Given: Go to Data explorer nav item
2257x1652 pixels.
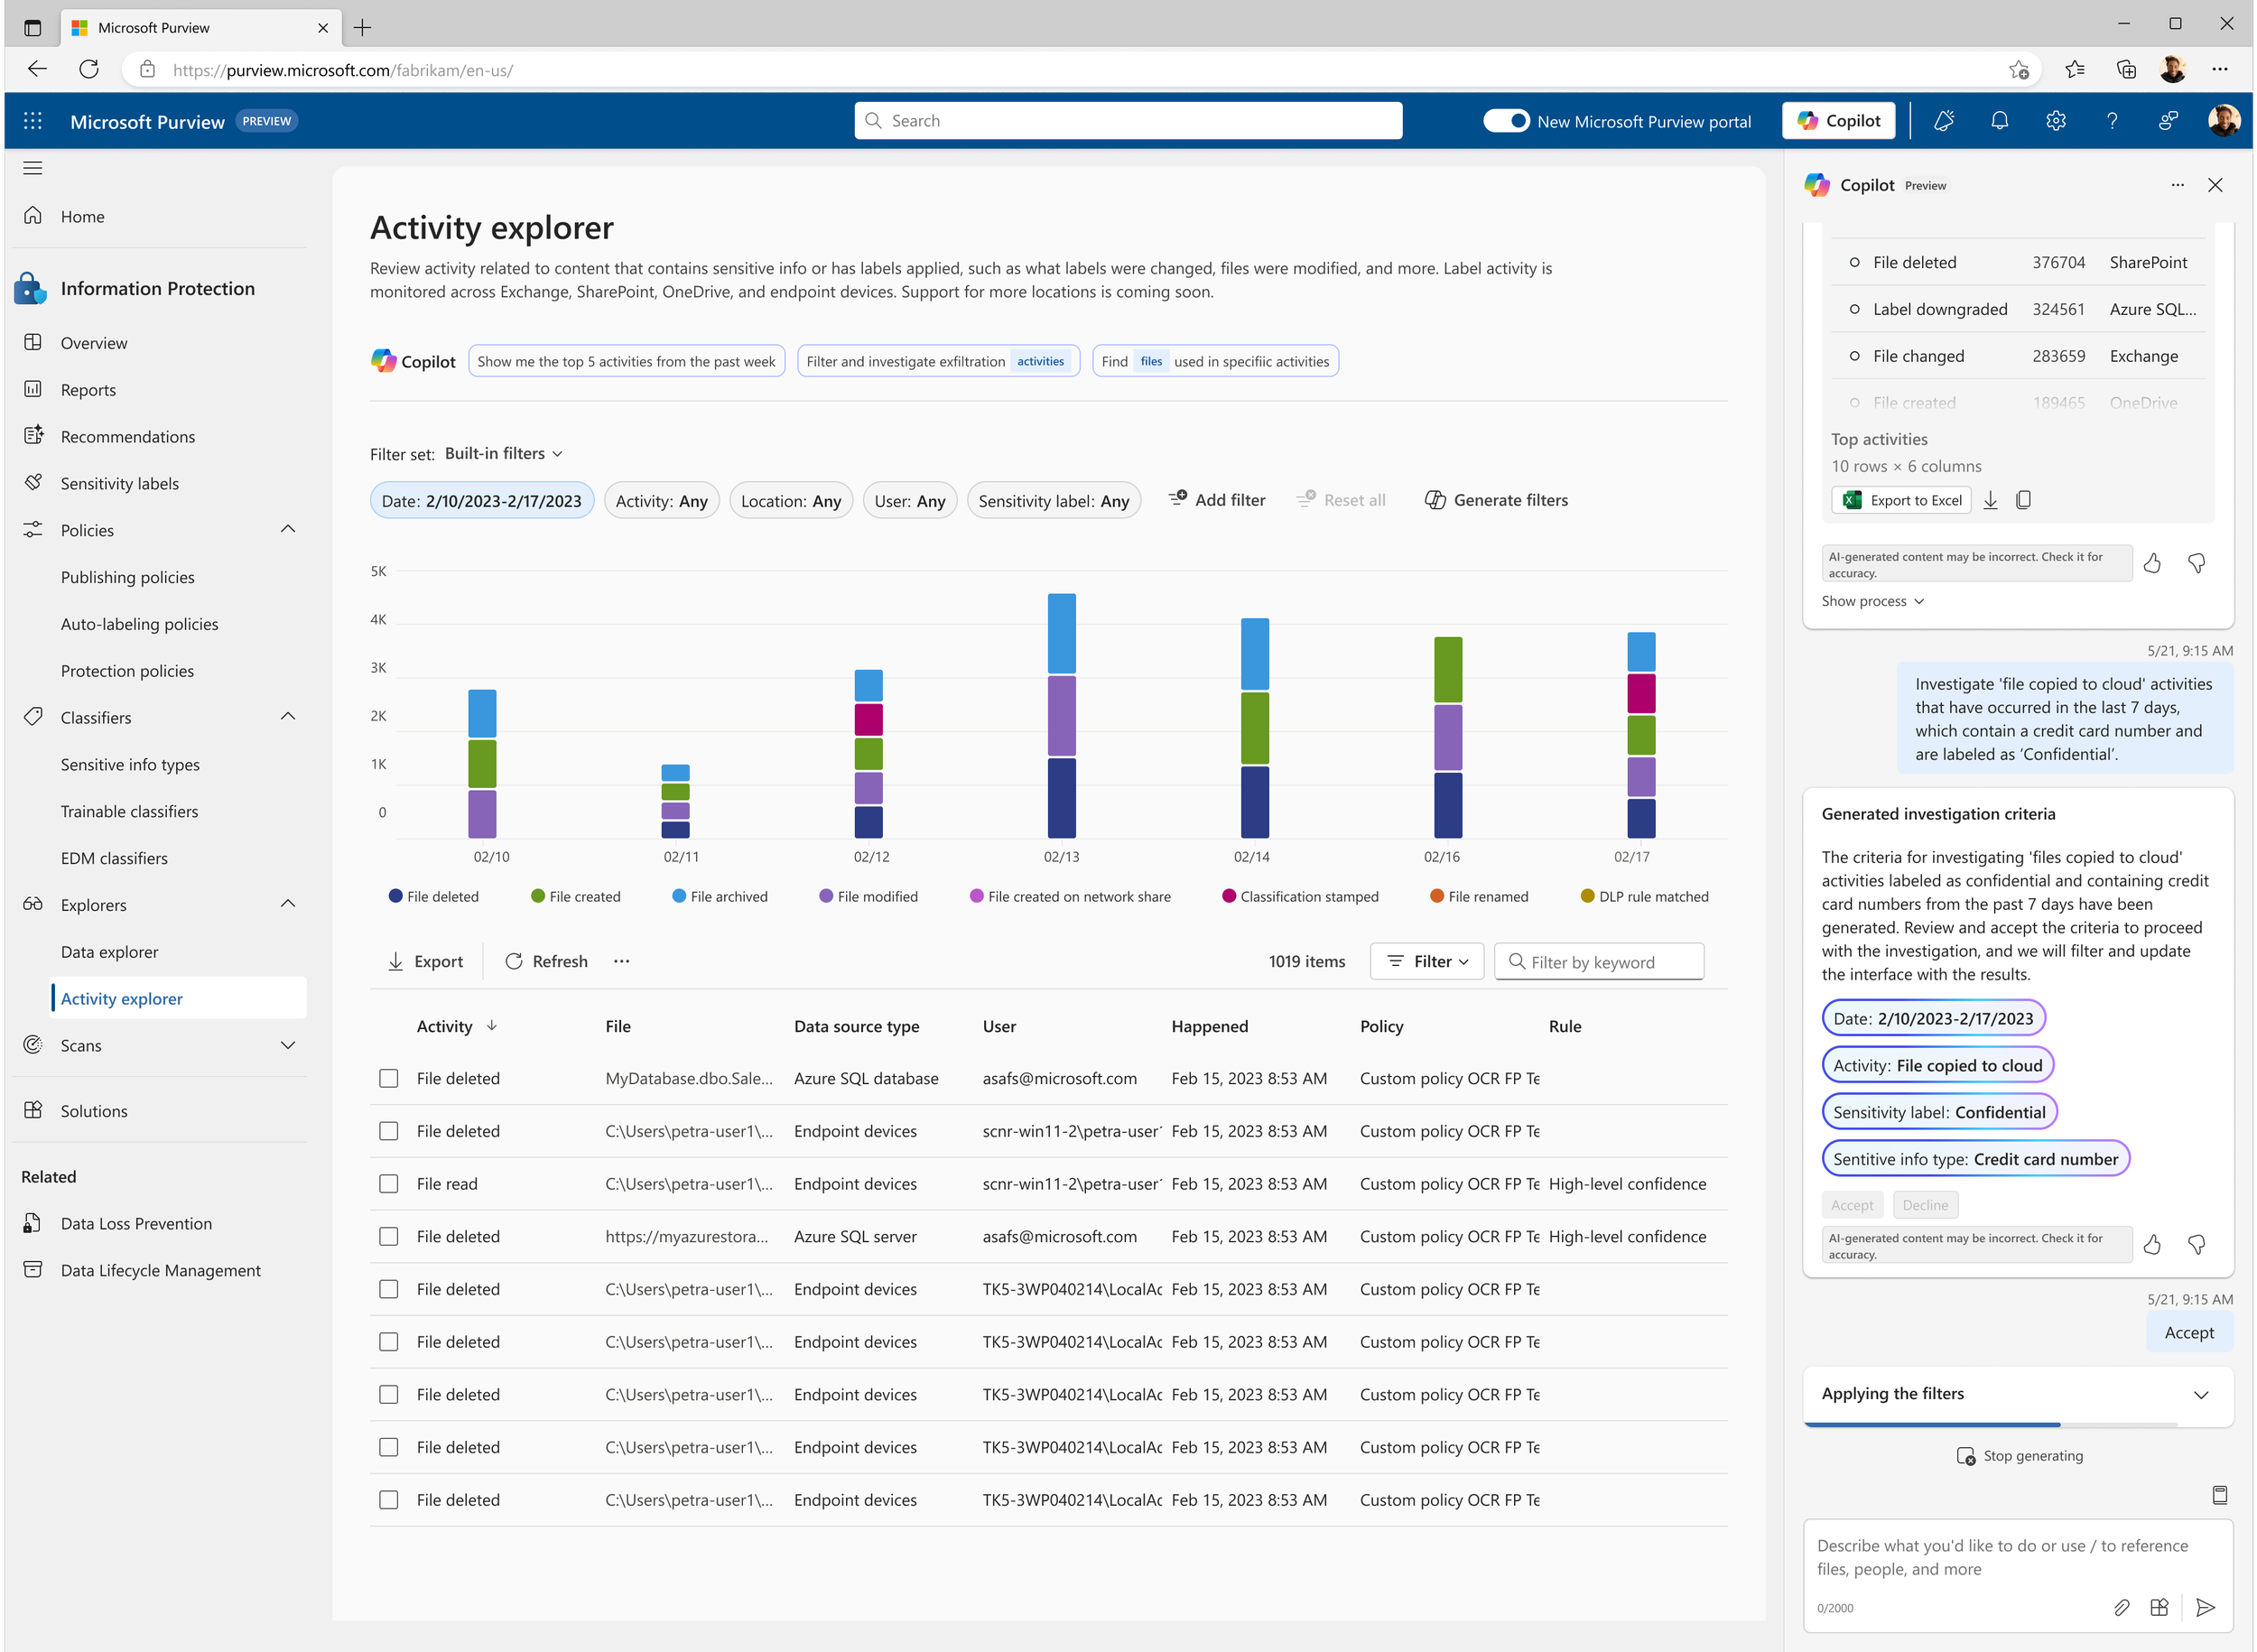Looking at the screenshot, I should click(x=109, y=952).
